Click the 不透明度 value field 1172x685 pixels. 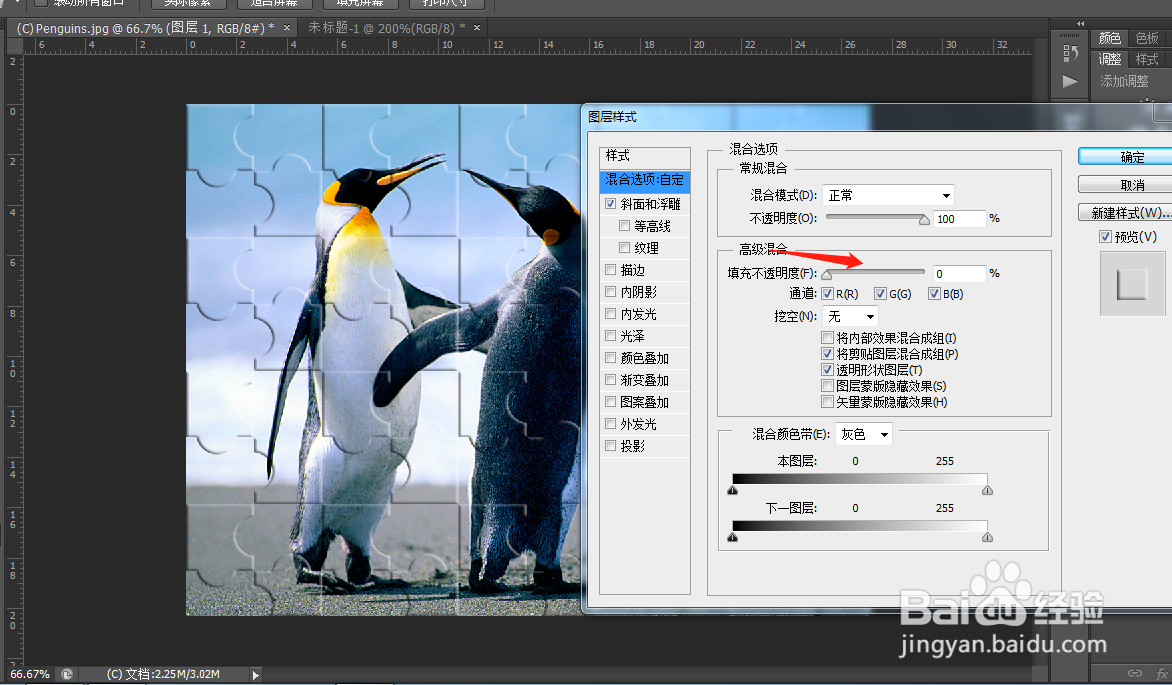[960, 218]
